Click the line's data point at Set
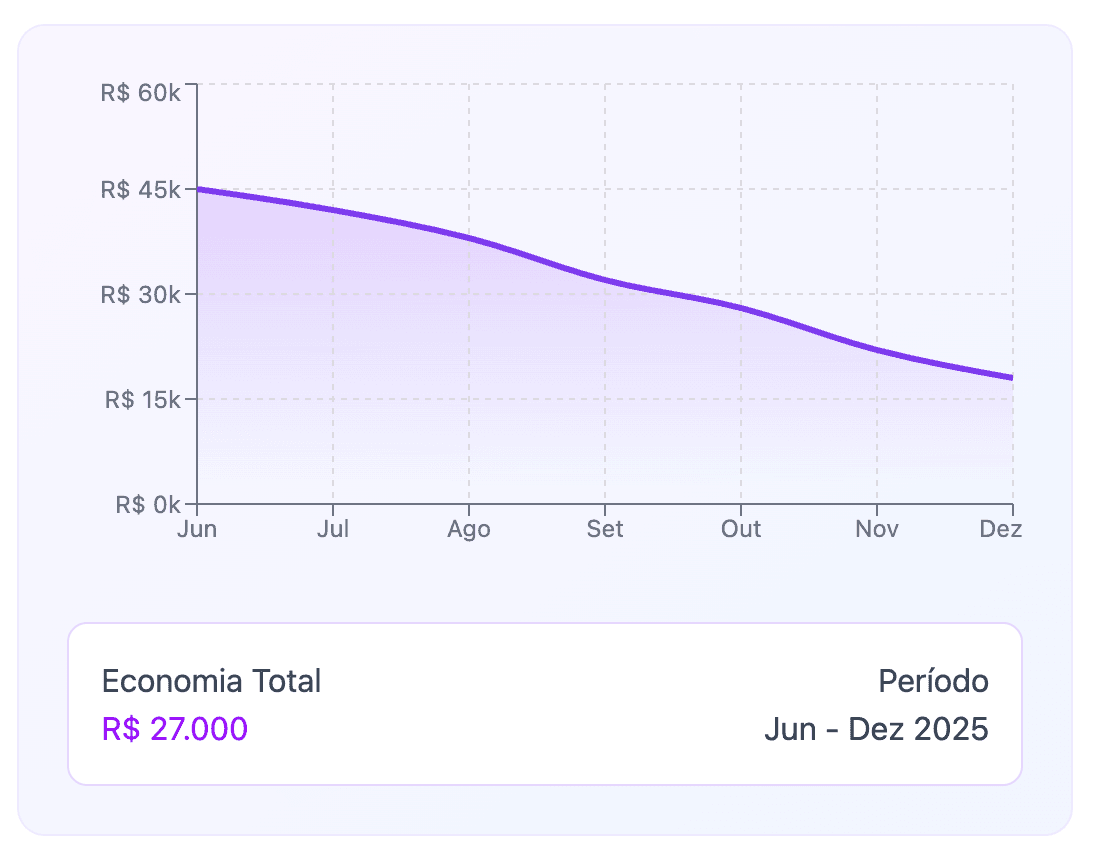Screen dimensions: 1100x856 [605, 280]
